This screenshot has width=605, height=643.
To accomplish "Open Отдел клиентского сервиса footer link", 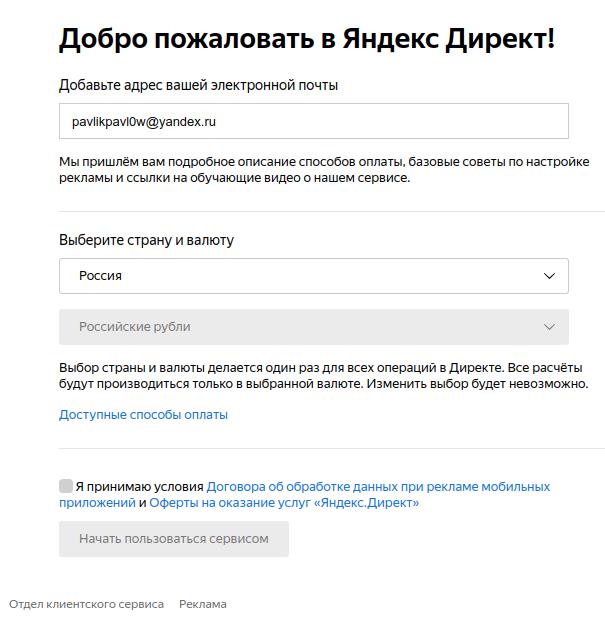I will (87, 604).
